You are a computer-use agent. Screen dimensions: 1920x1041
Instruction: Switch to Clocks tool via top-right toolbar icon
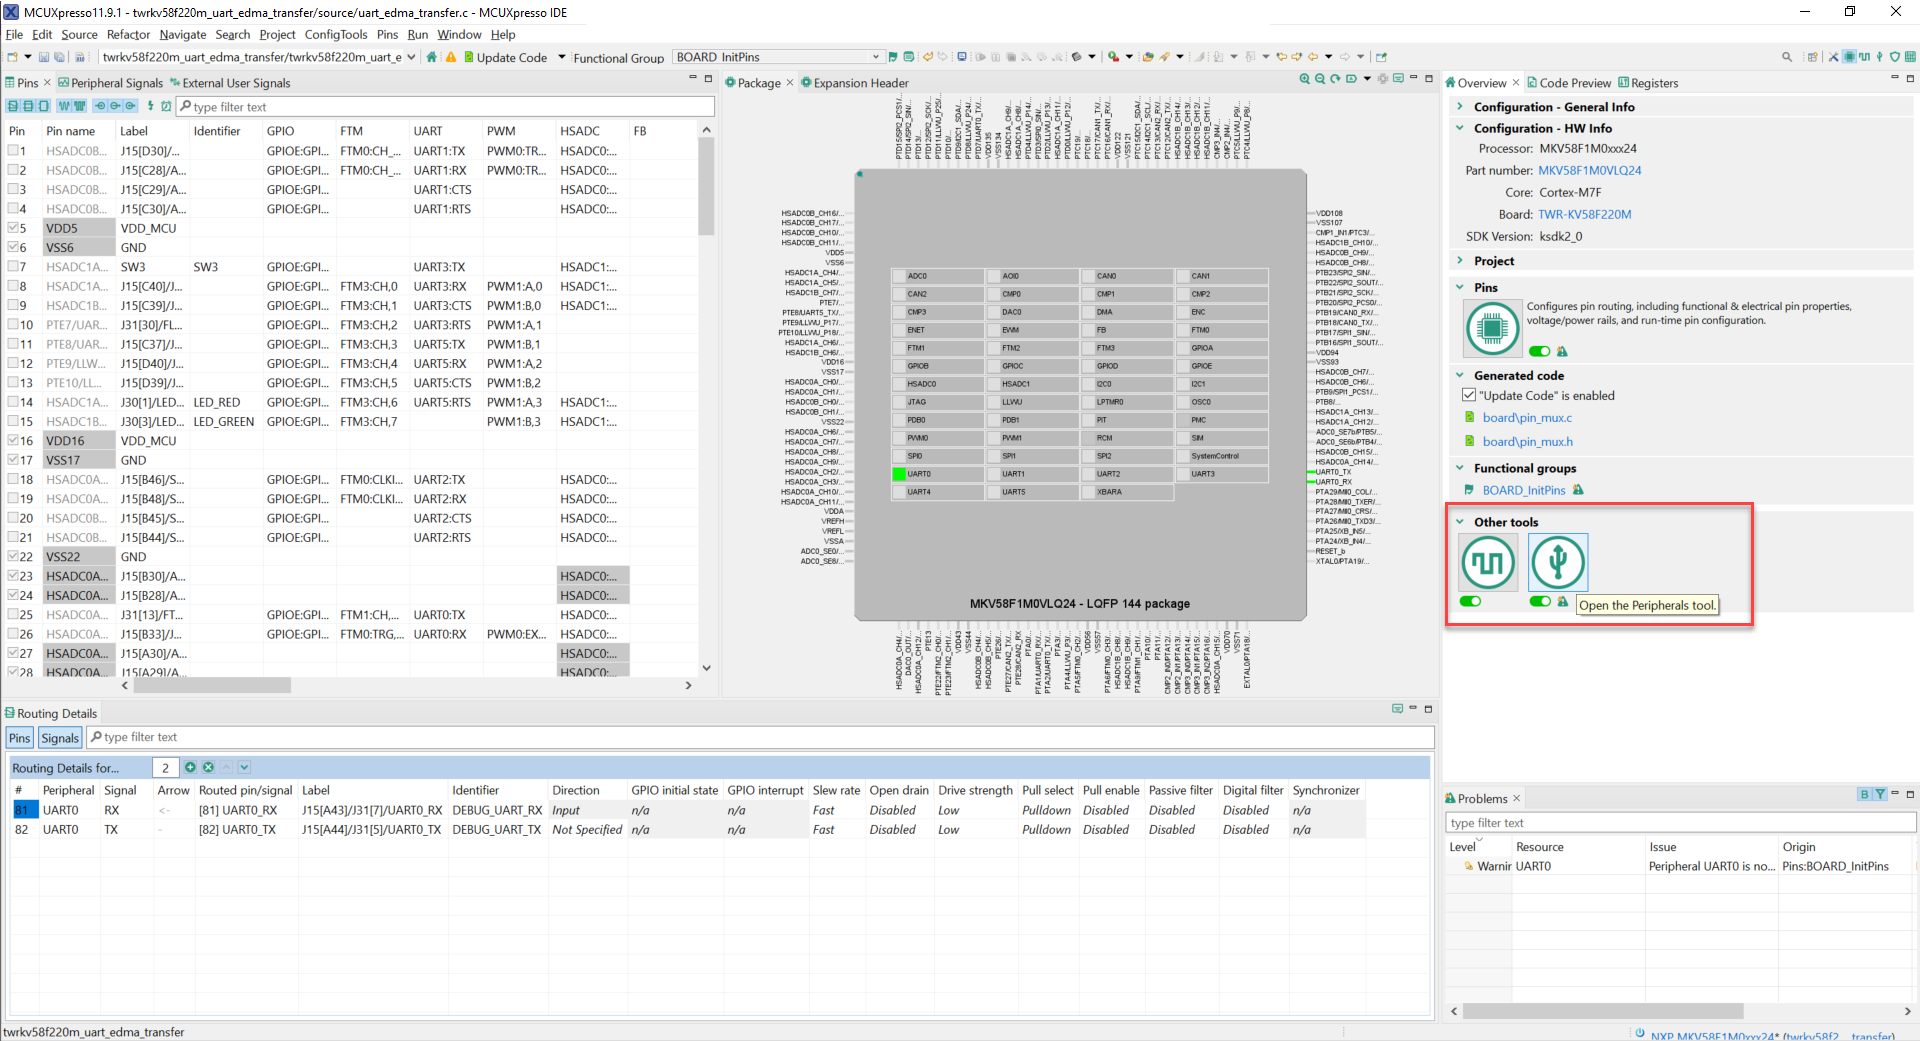tap(1864, 57)
